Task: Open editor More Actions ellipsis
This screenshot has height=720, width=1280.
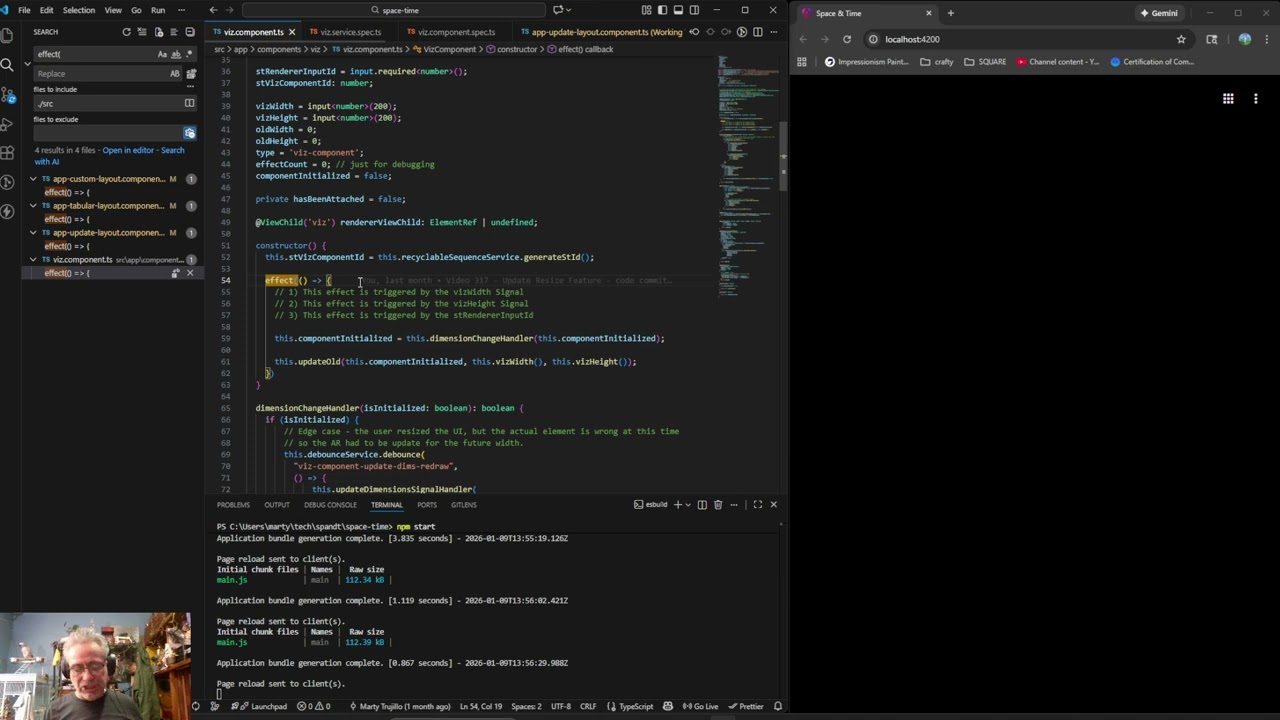Action: pyautogui.click(x=773, y=32)
